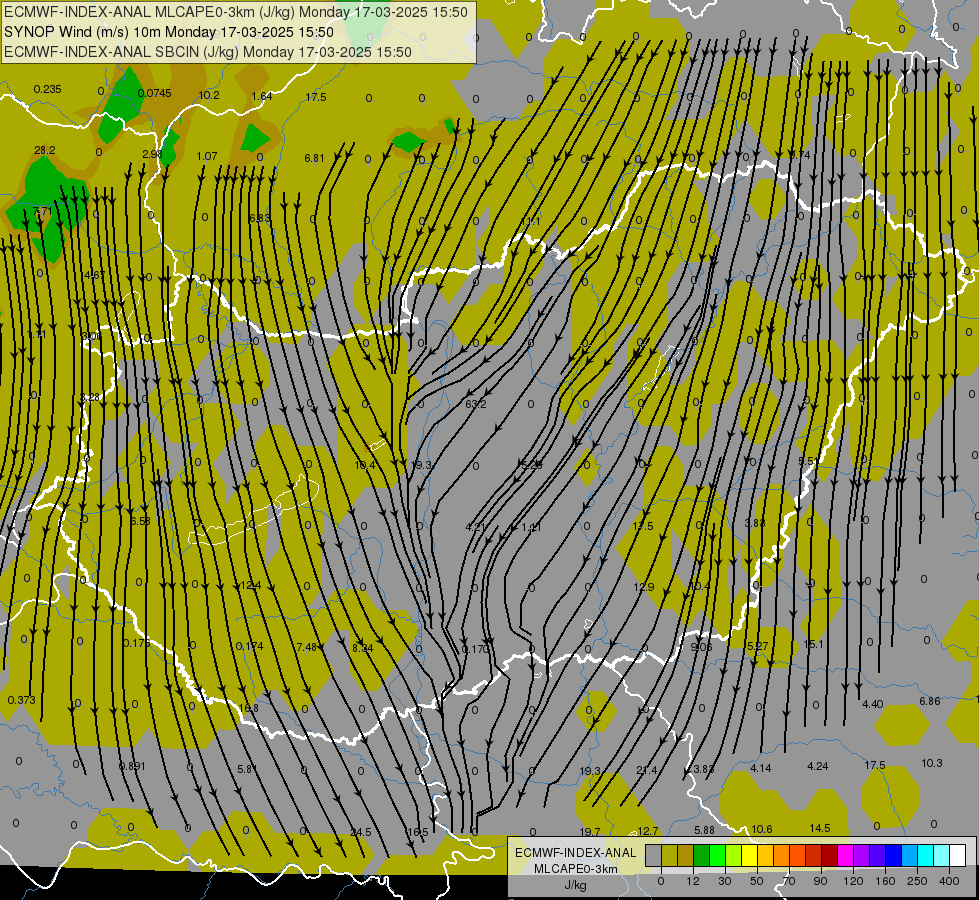979x900 pixels.
Task: Click the legend tick label 120
Action: point(853,881)
